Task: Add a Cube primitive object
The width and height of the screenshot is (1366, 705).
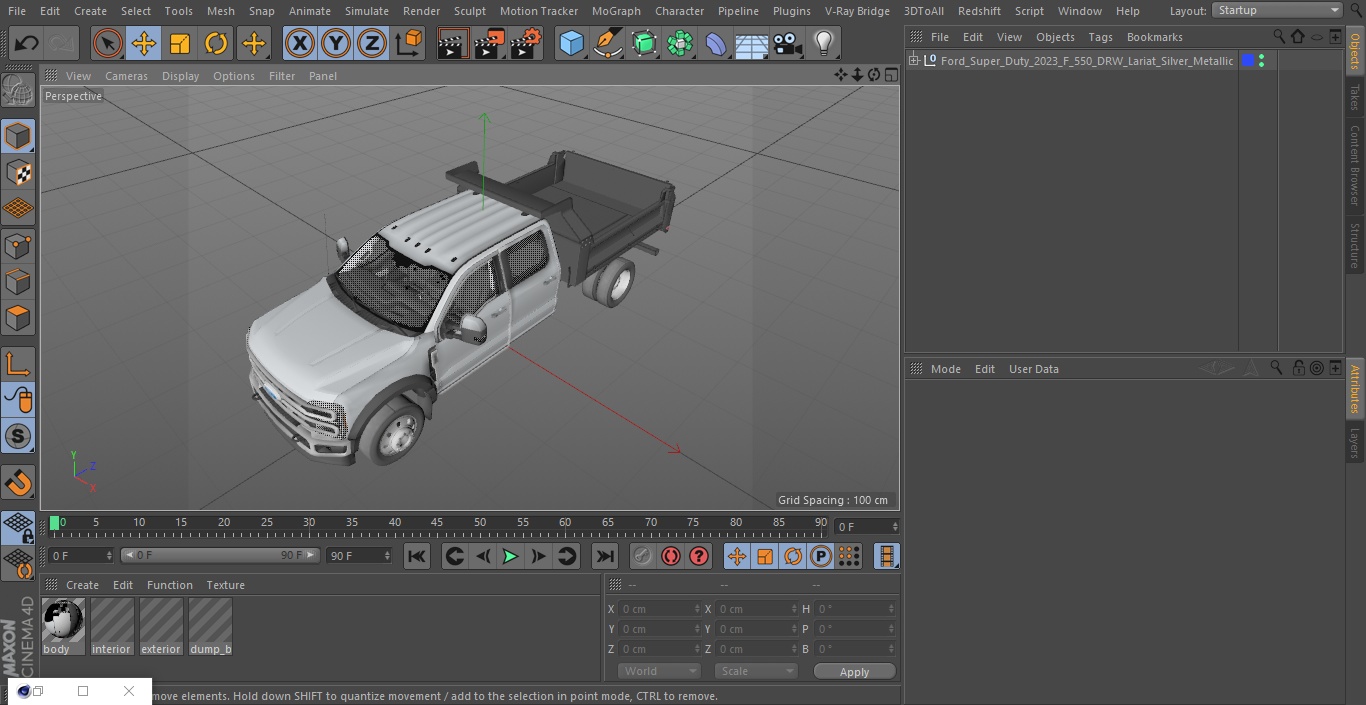Action: (x=571, y=43)
